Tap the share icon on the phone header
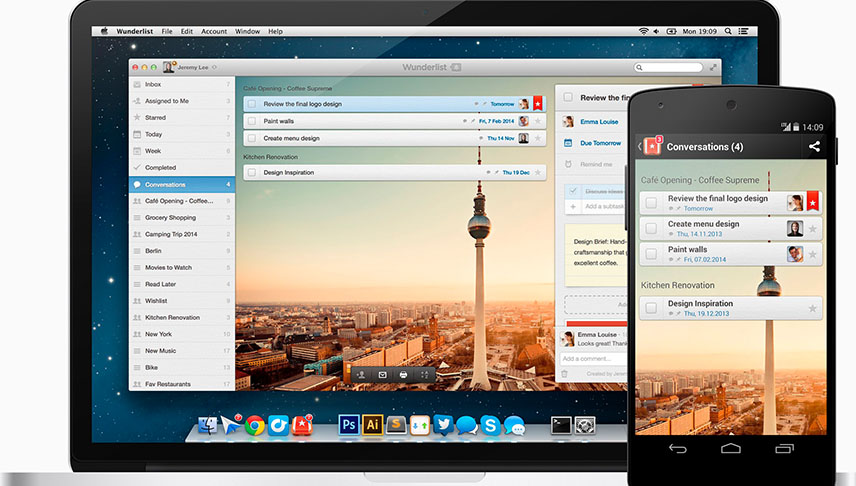 pyautogui.click(x=814, y=147)
